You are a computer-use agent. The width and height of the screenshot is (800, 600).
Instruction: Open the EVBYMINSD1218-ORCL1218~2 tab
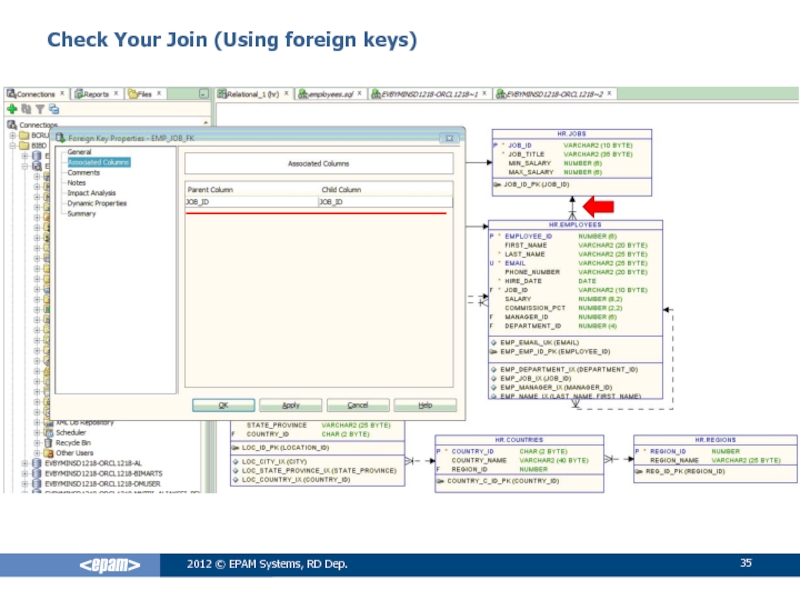pos(555,94)
